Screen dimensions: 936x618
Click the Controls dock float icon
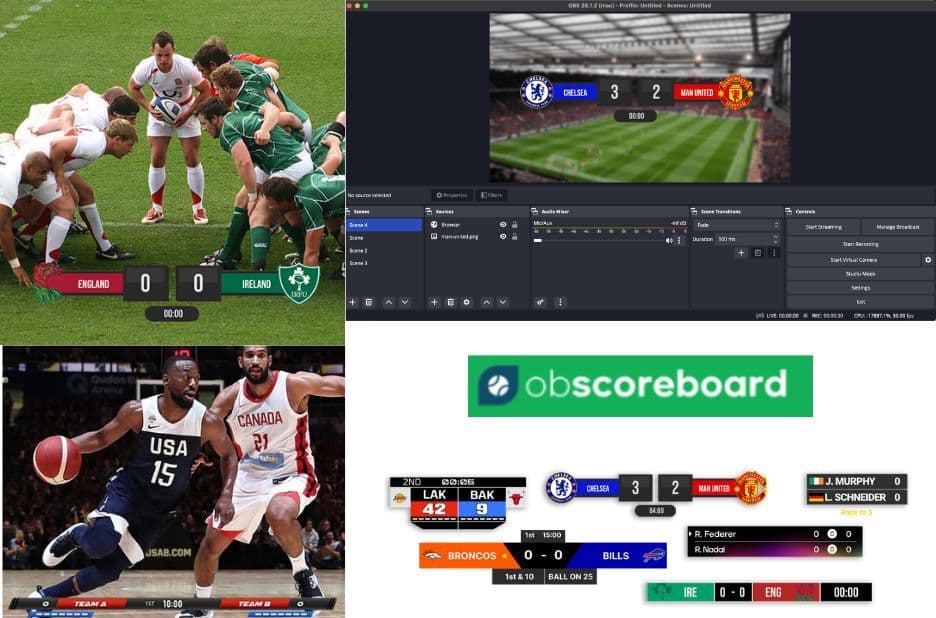click(x=789, y=211)
